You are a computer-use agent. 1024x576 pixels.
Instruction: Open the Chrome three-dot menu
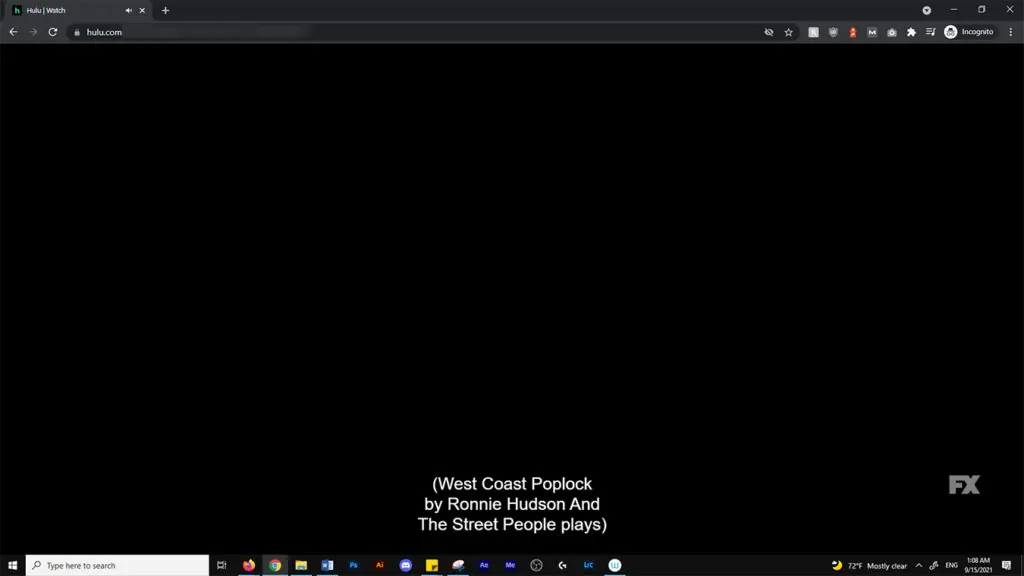(1010, 32)
